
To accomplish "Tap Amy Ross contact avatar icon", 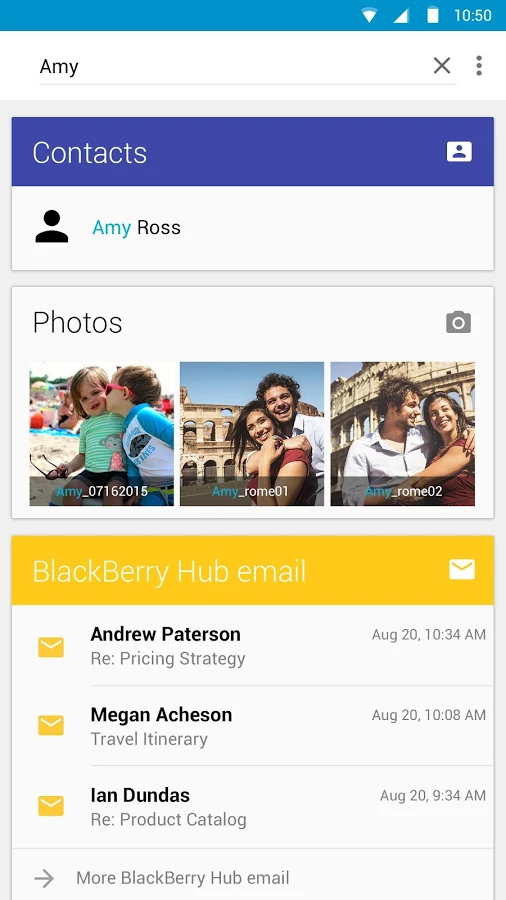I will tap(52, 227).
